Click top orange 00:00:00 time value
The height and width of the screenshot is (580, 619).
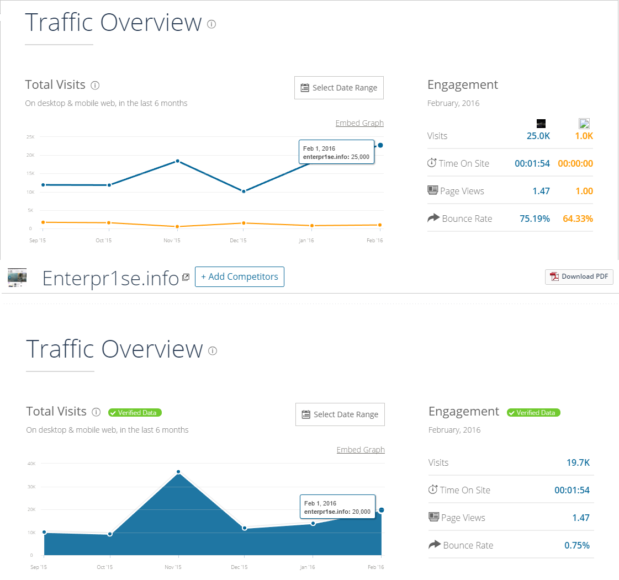coord(575,163)
